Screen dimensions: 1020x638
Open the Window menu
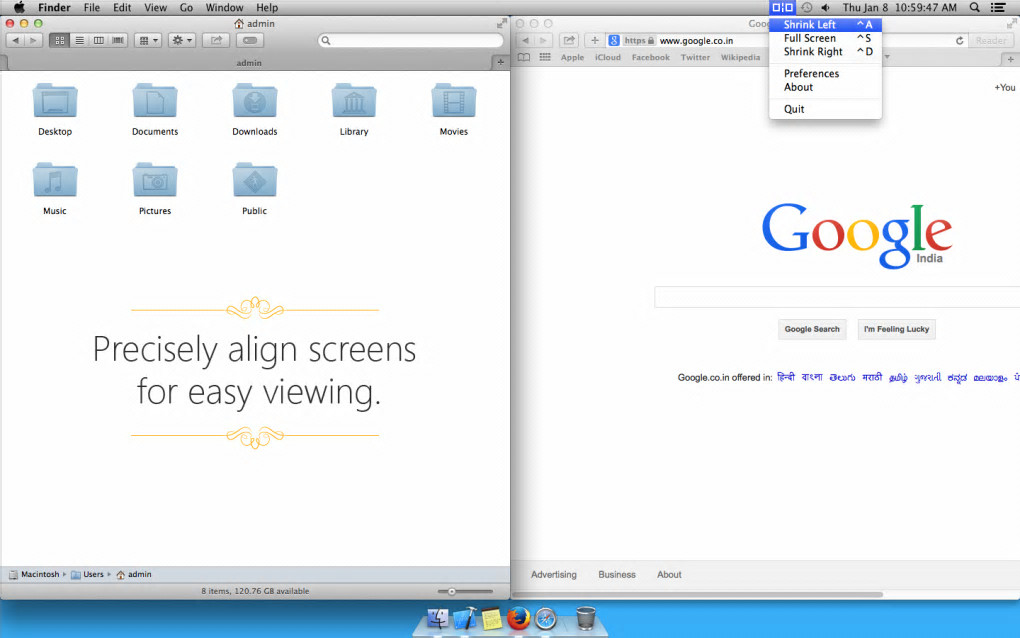(224, 8)
